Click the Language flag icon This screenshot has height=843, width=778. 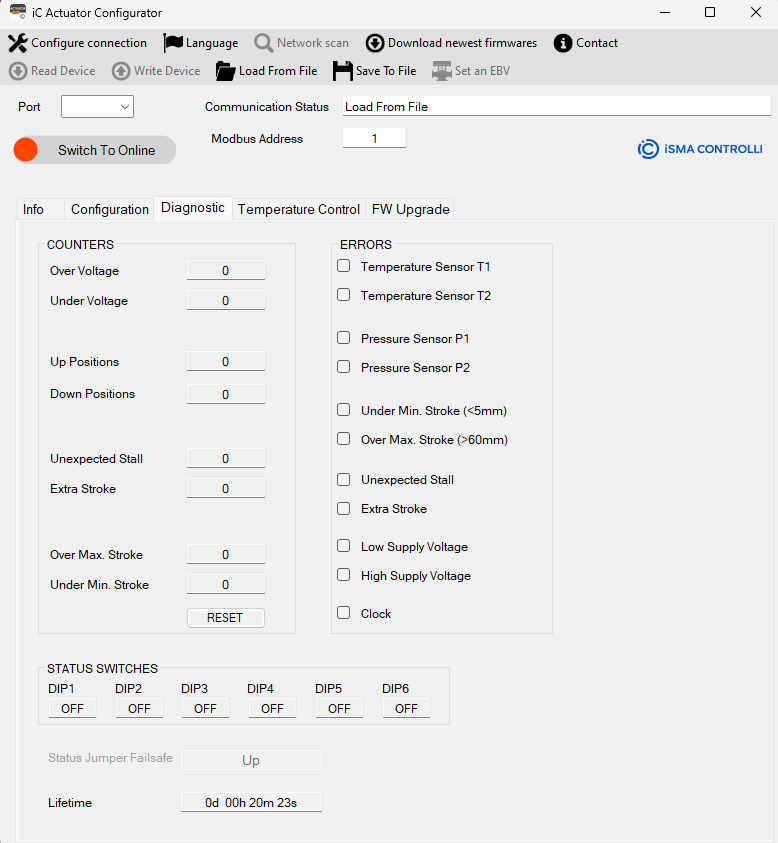tap(173, 43)
